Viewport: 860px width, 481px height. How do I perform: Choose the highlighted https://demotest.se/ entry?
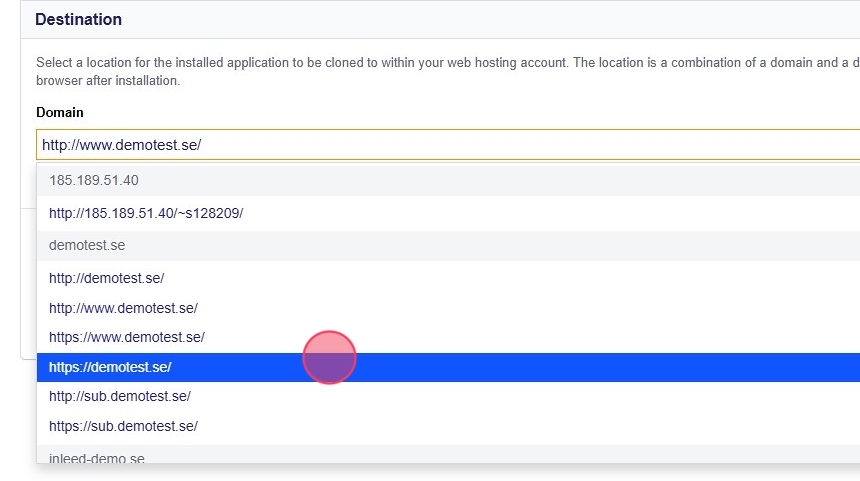tap(110, 367)
